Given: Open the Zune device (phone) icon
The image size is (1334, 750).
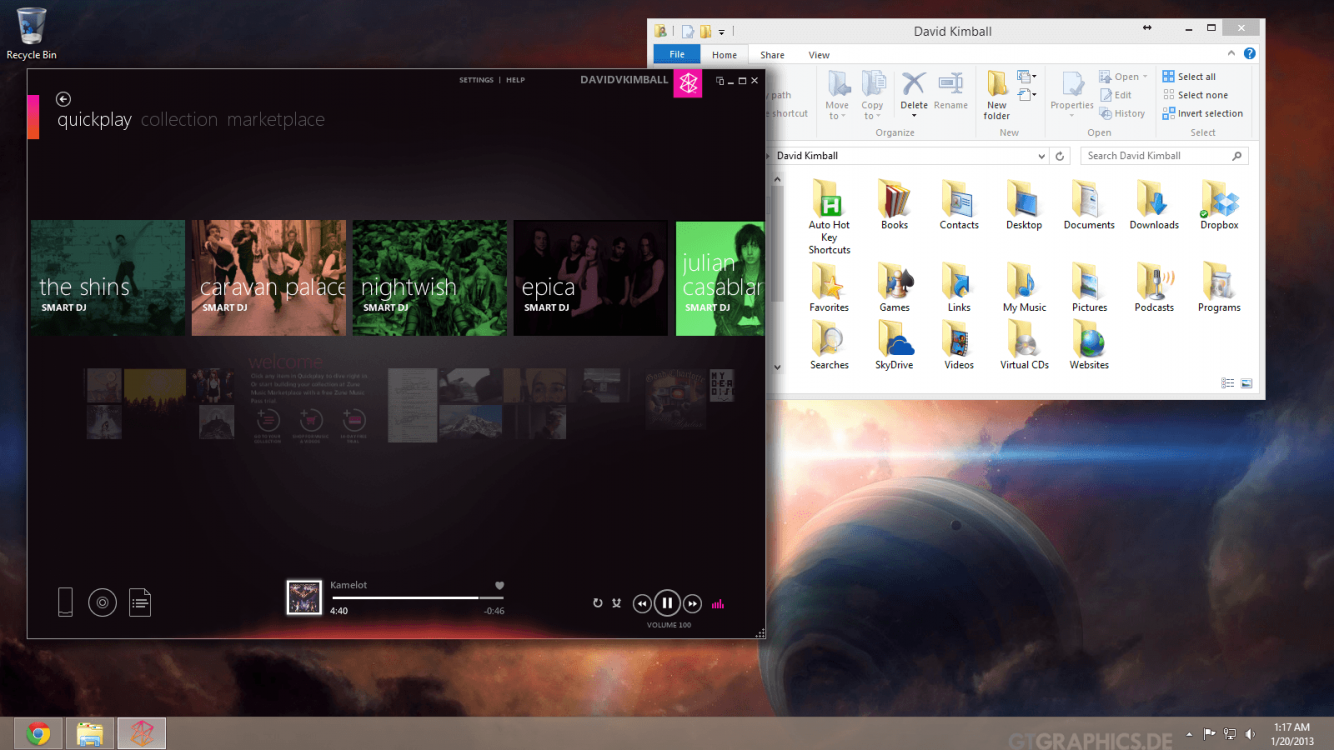Looking at the screenshot, I should click(x=65, y=602).
